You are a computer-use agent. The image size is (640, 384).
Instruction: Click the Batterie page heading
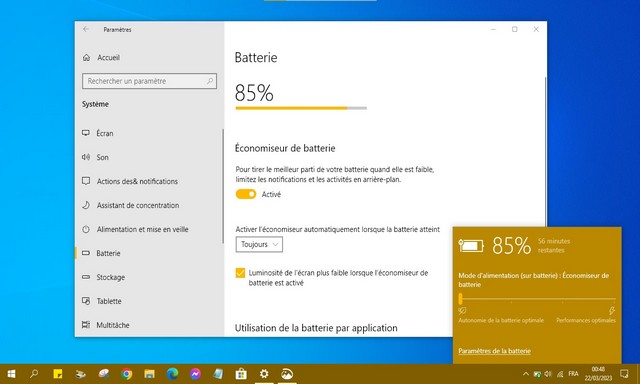256,58
